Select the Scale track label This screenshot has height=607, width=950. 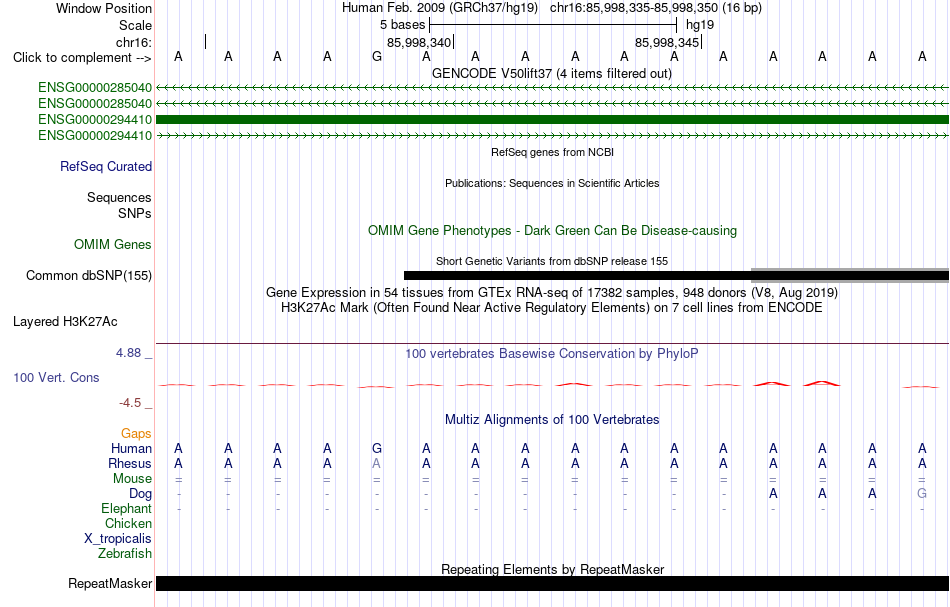coord(135,25)
